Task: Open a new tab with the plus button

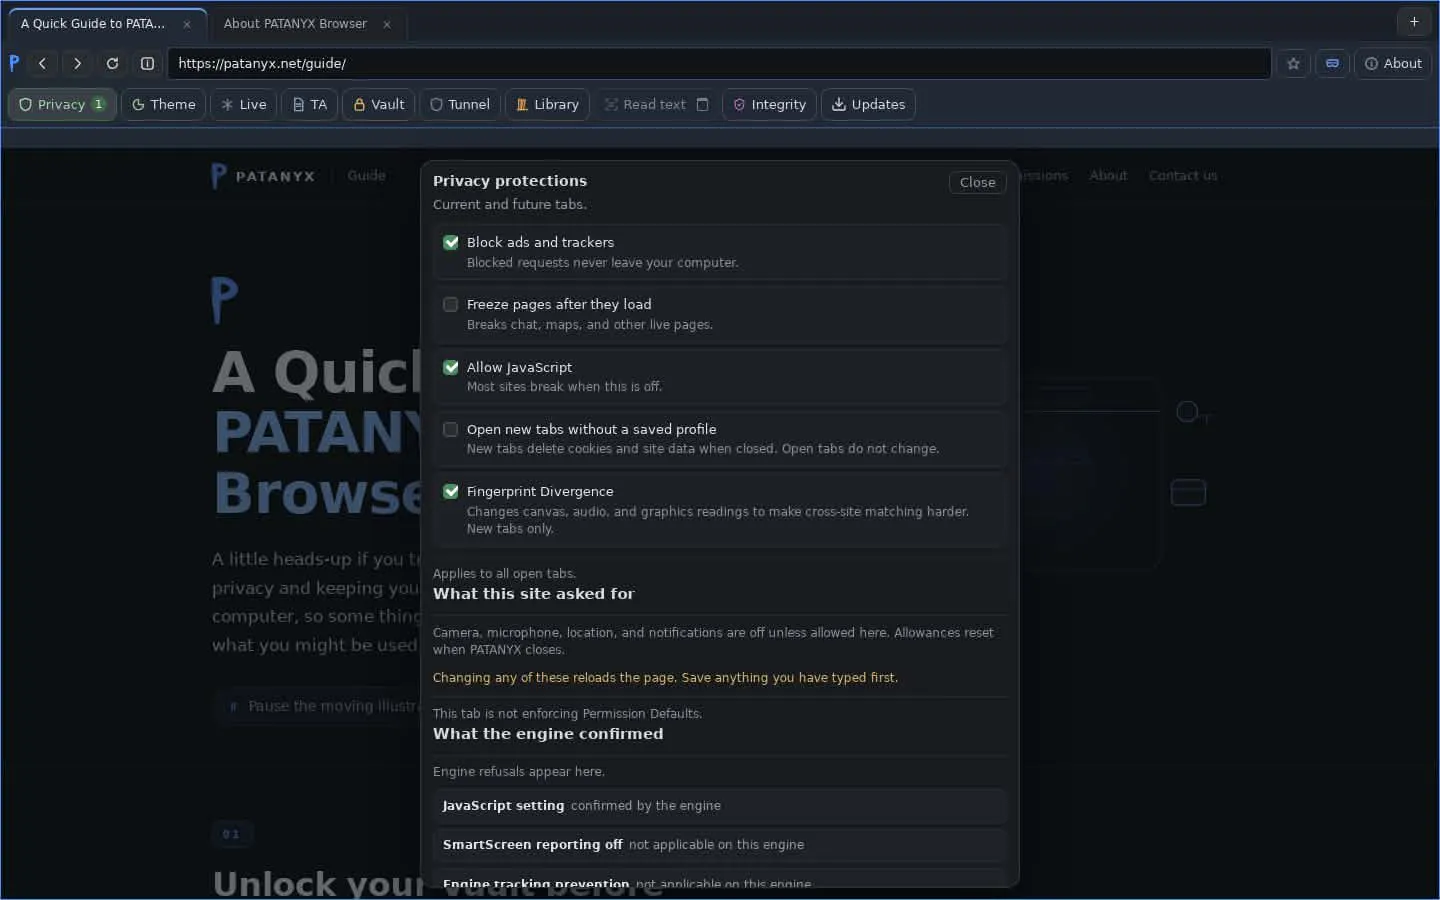Action: tap(1414, 21)
